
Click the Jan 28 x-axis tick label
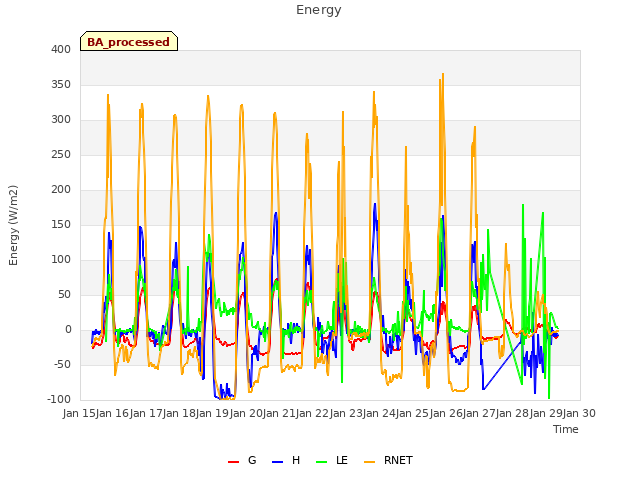pyautogui.click(x=512, y=413)
